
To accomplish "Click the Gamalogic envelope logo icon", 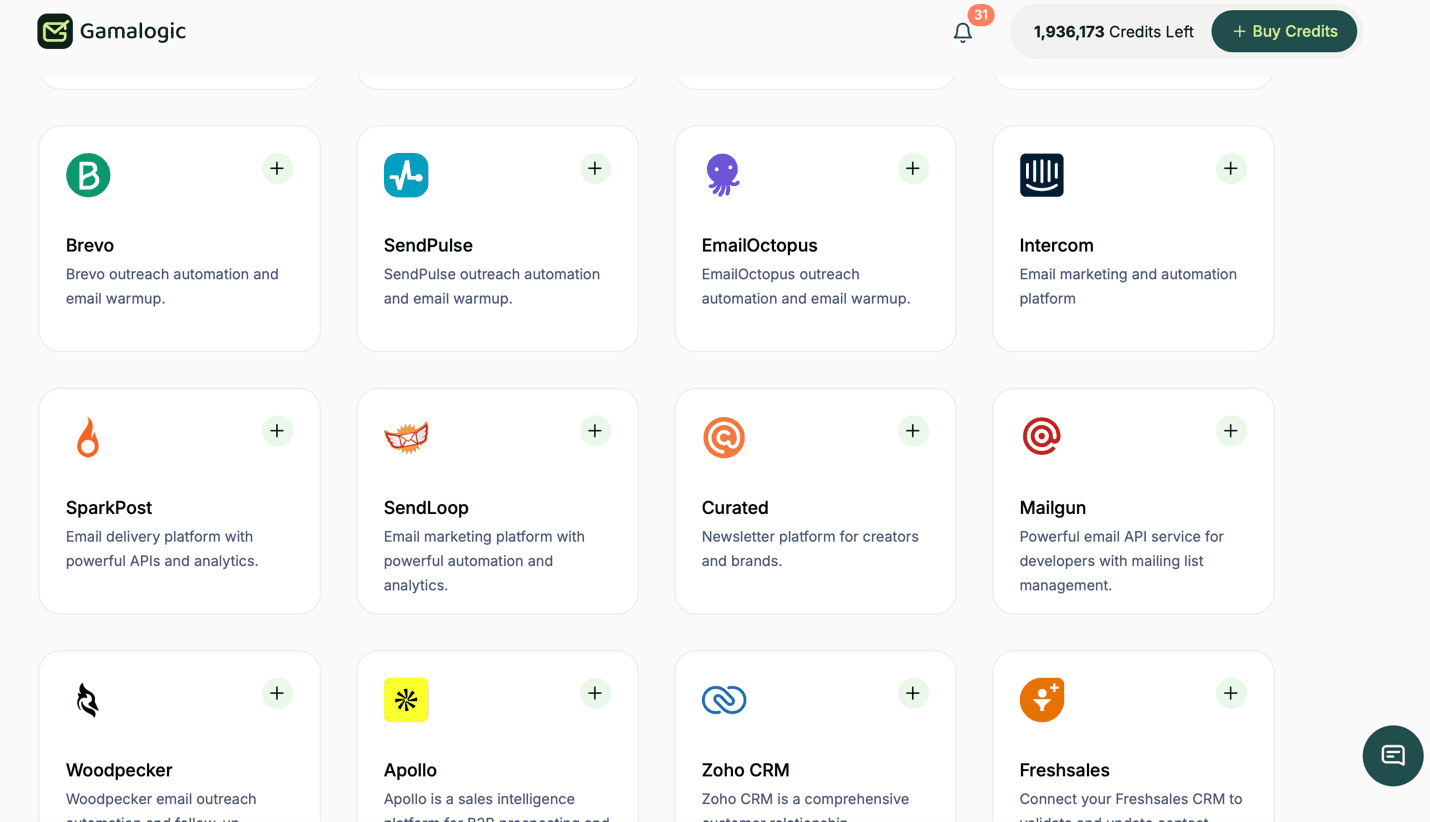I will point(55,31).
